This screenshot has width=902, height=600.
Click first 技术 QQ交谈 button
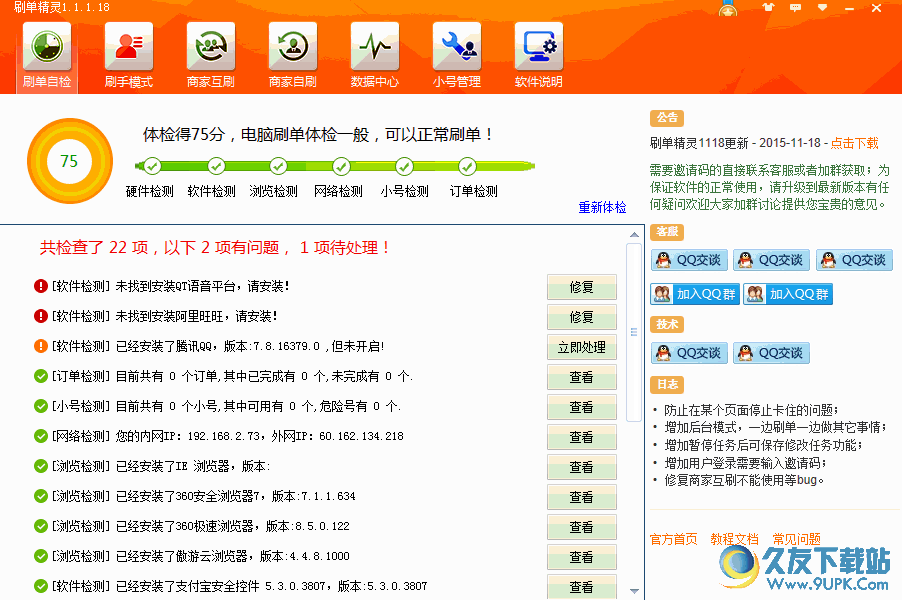[x=690, y=353]
